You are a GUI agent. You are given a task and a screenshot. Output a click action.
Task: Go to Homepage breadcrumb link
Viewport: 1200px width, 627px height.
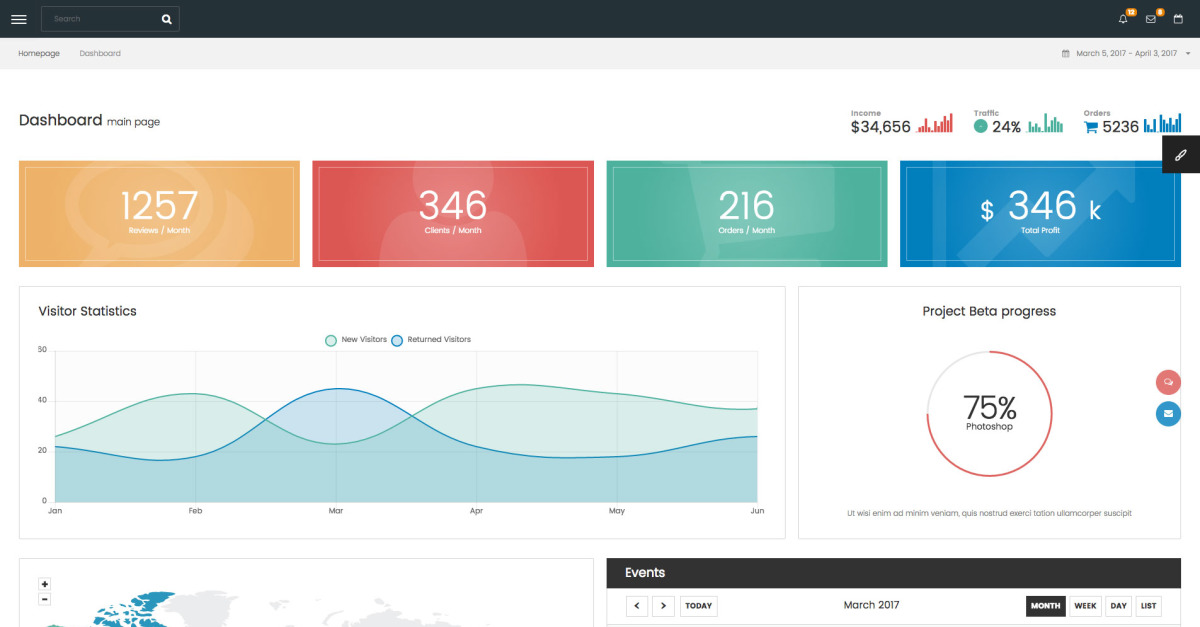point(39,54)
